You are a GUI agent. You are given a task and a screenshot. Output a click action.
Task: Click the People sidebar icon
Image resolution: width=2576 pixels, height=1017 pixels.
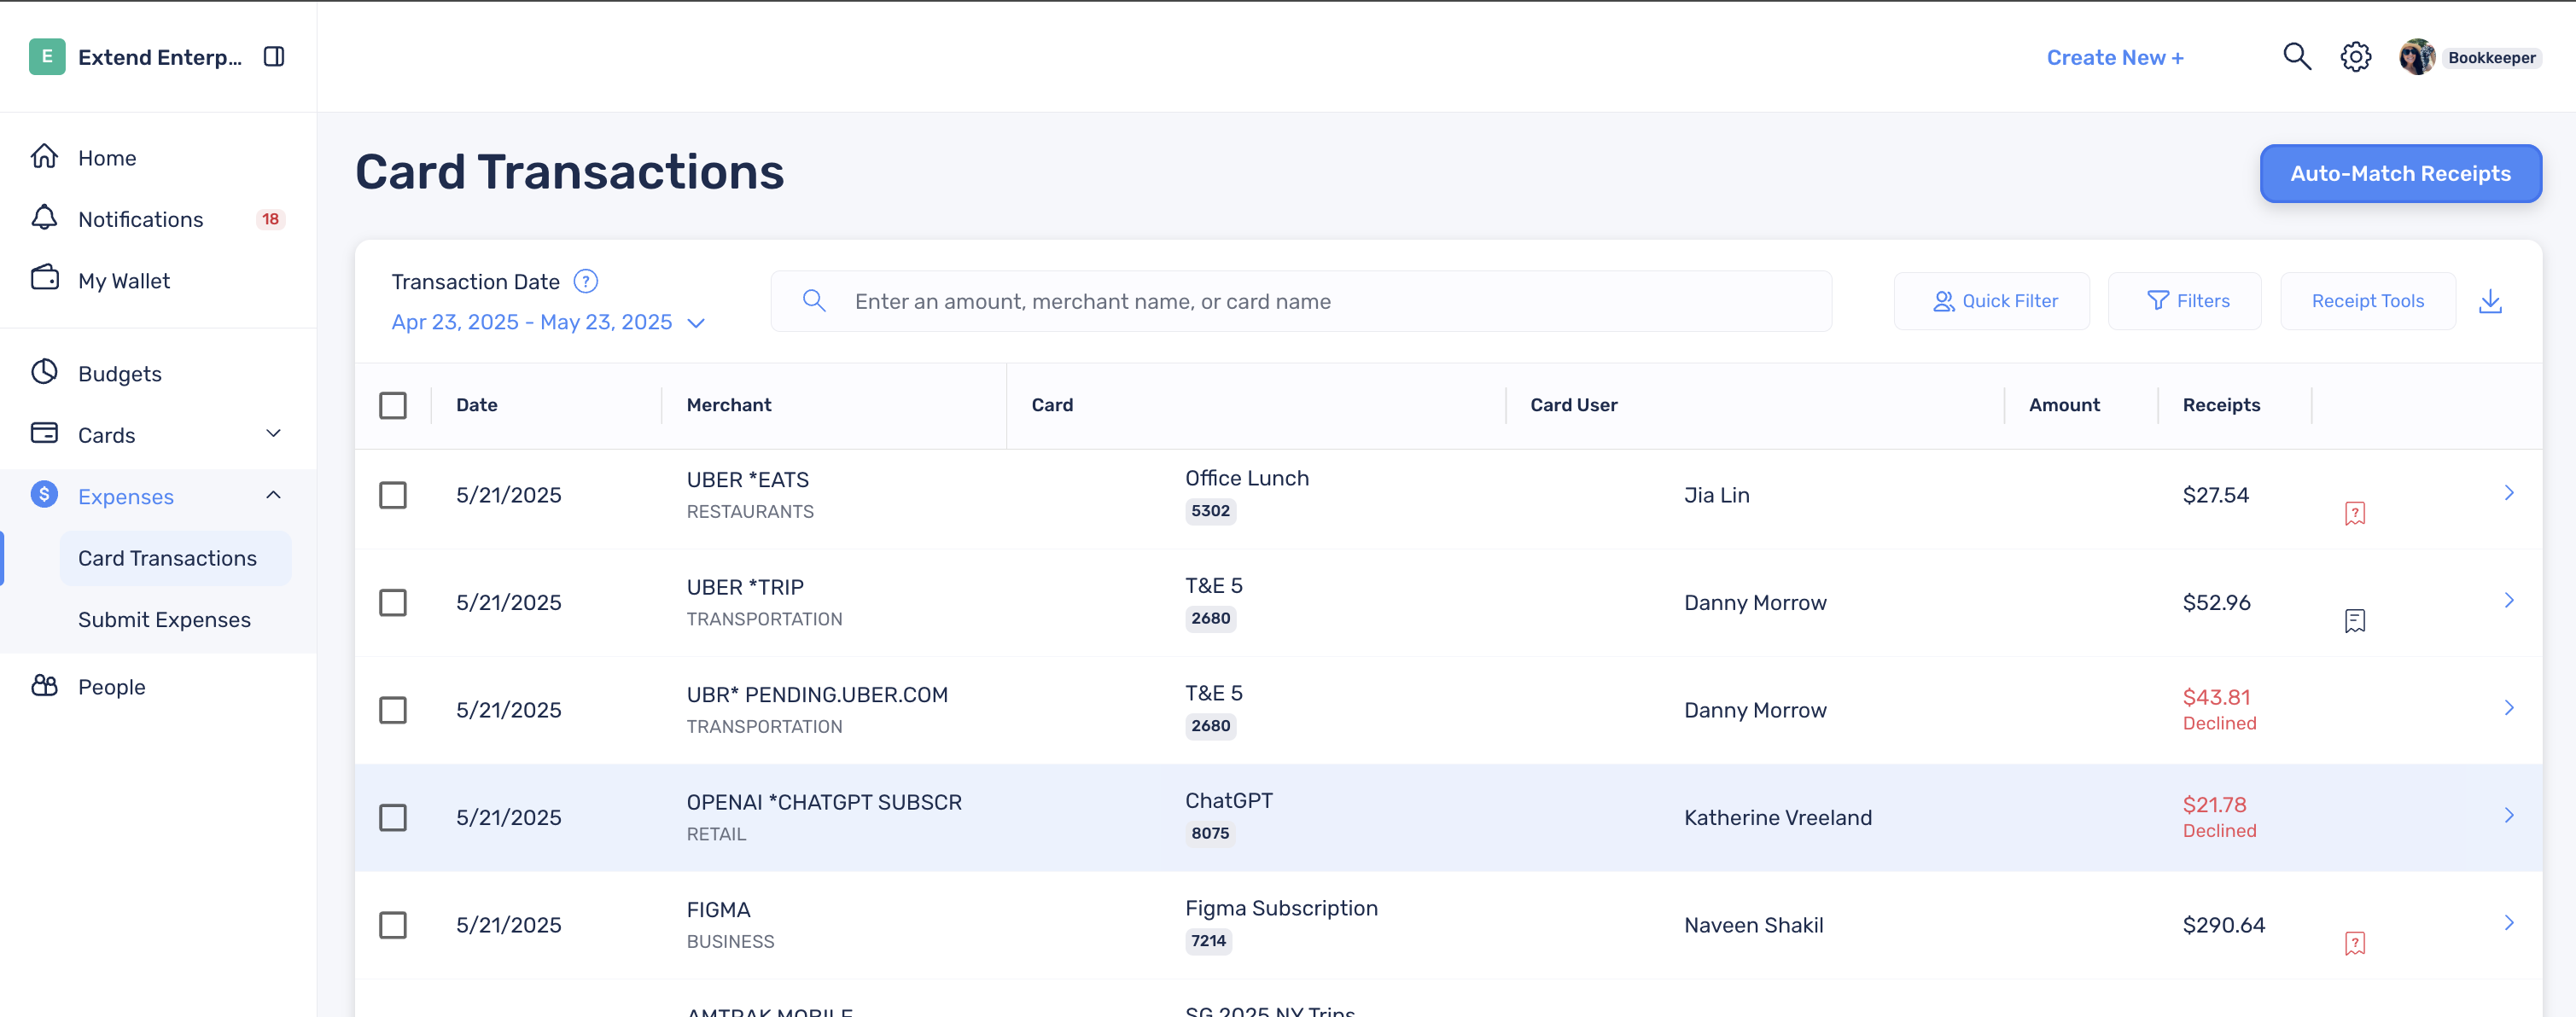click(x=44, y=686)
